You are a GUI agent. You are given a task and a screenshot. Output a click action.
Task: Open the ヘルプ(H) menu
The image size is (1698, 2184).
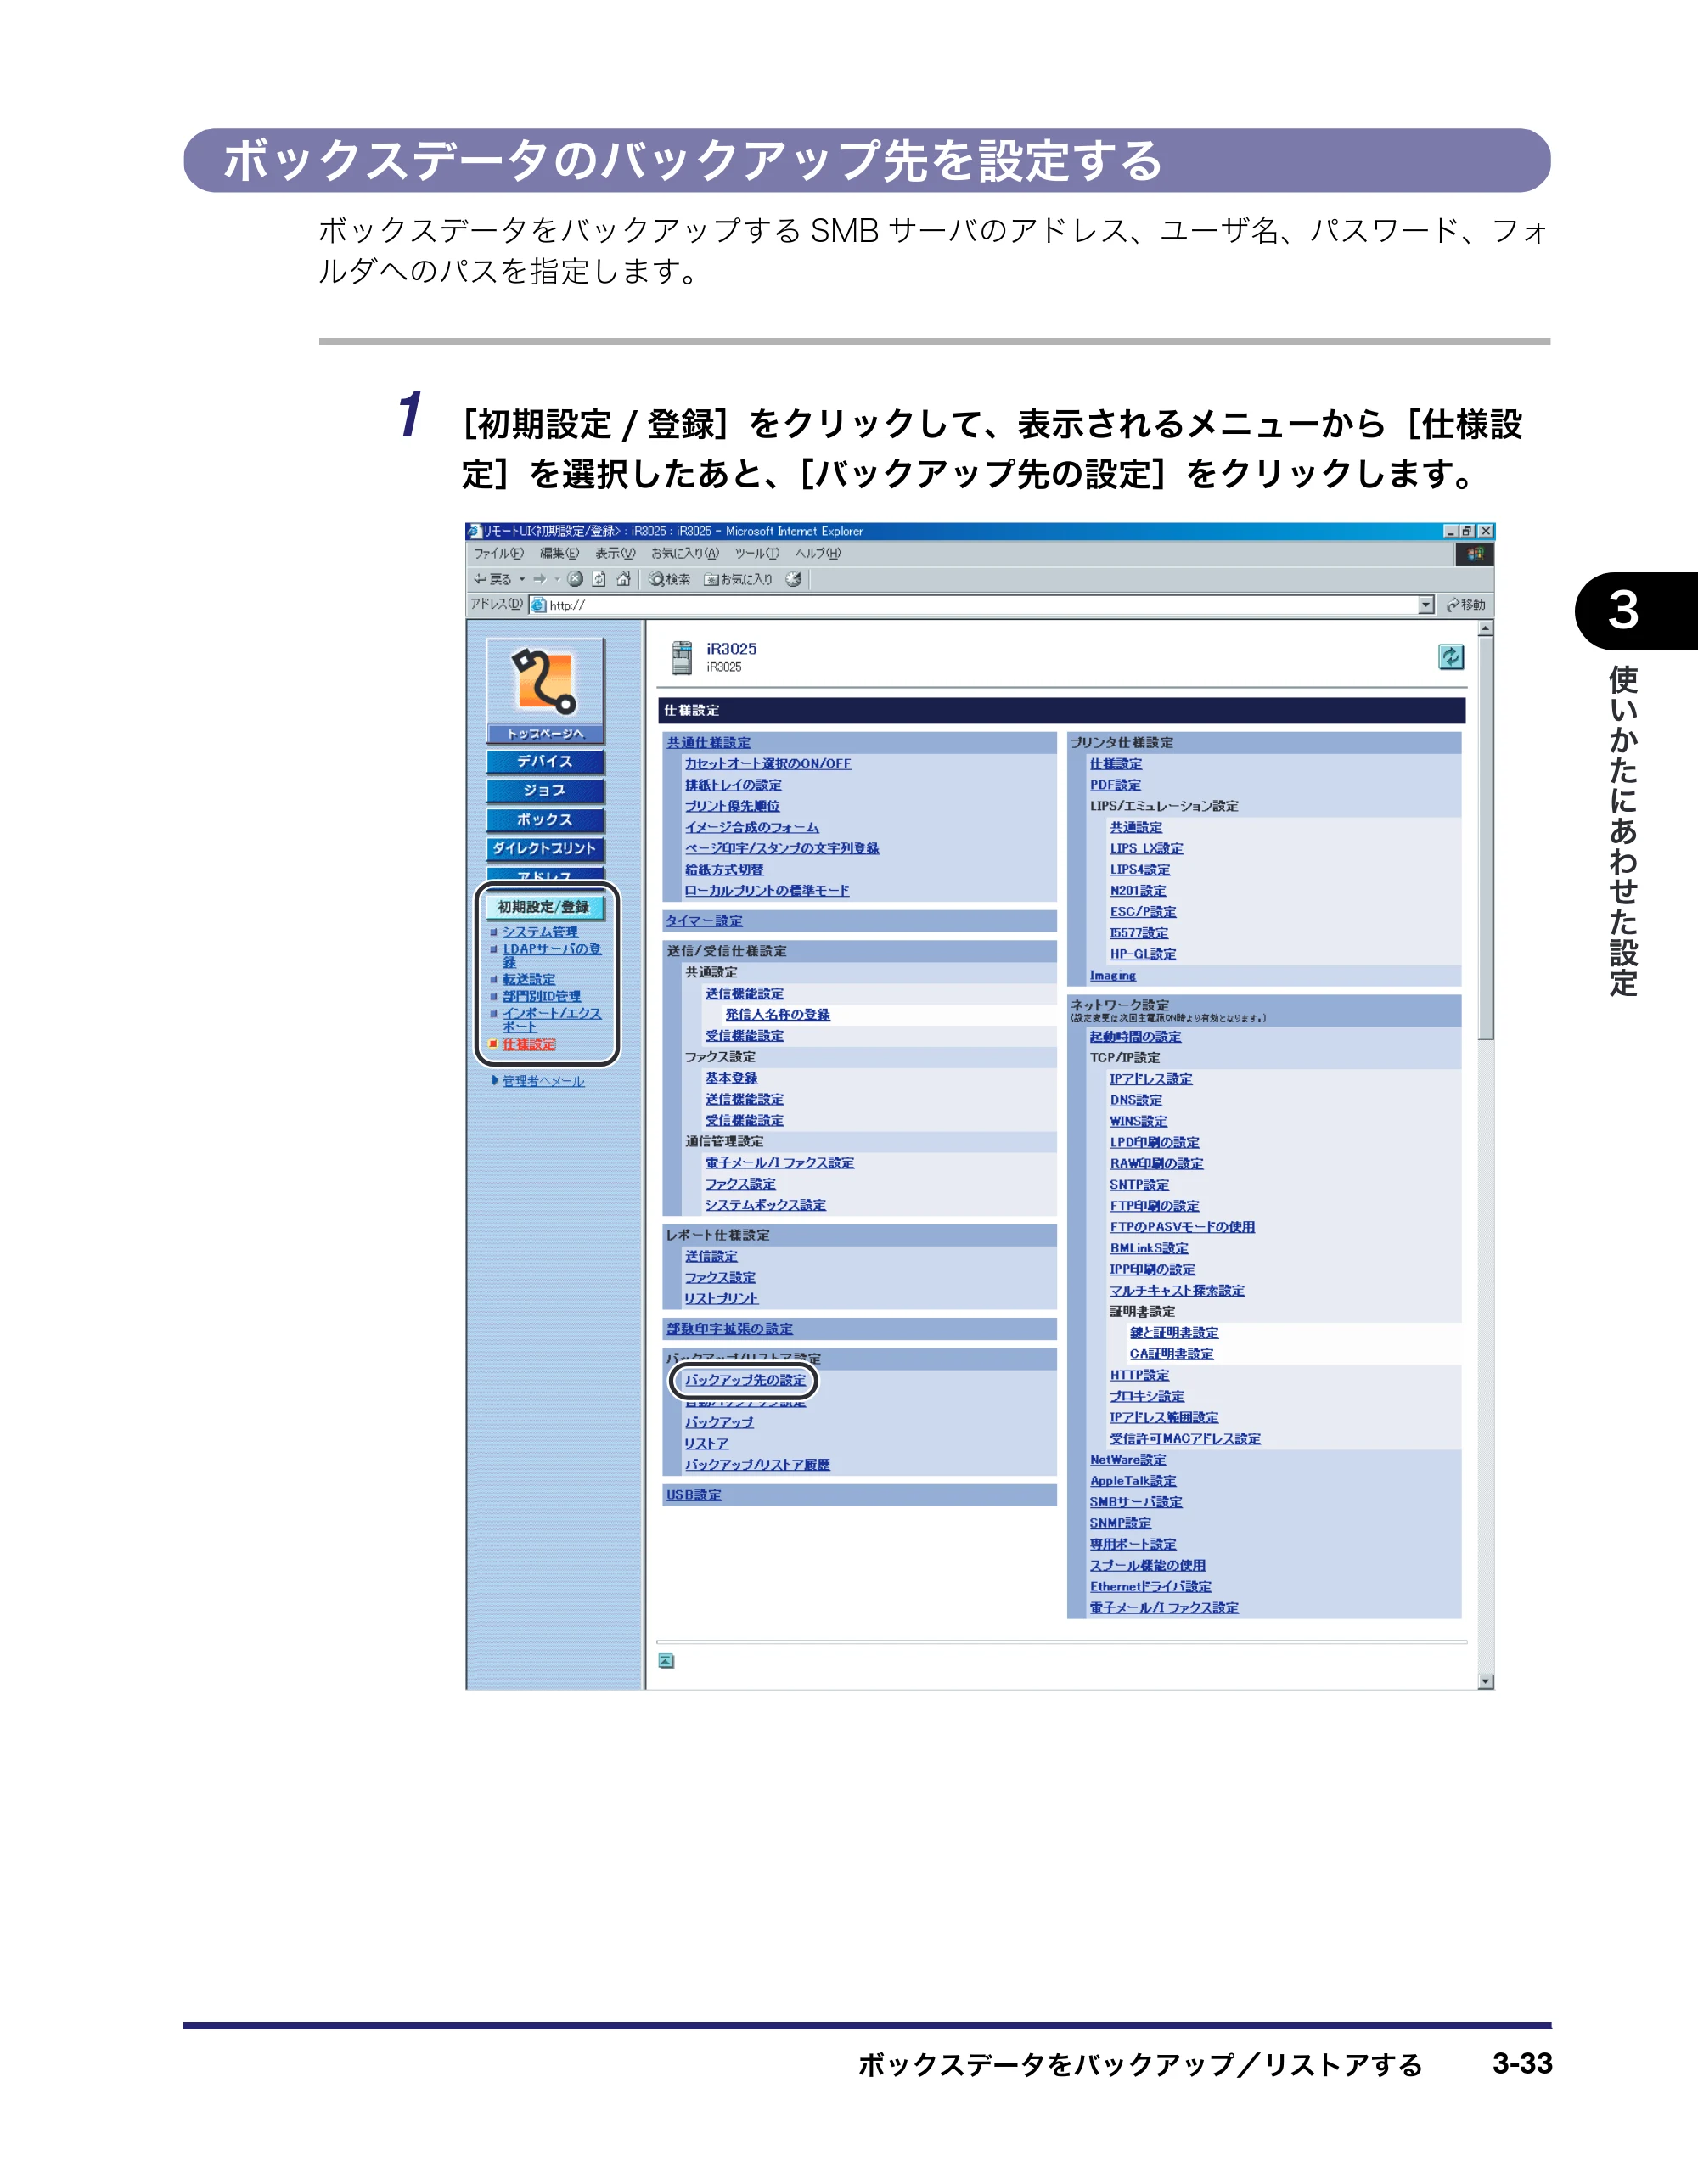coord(818,554)
